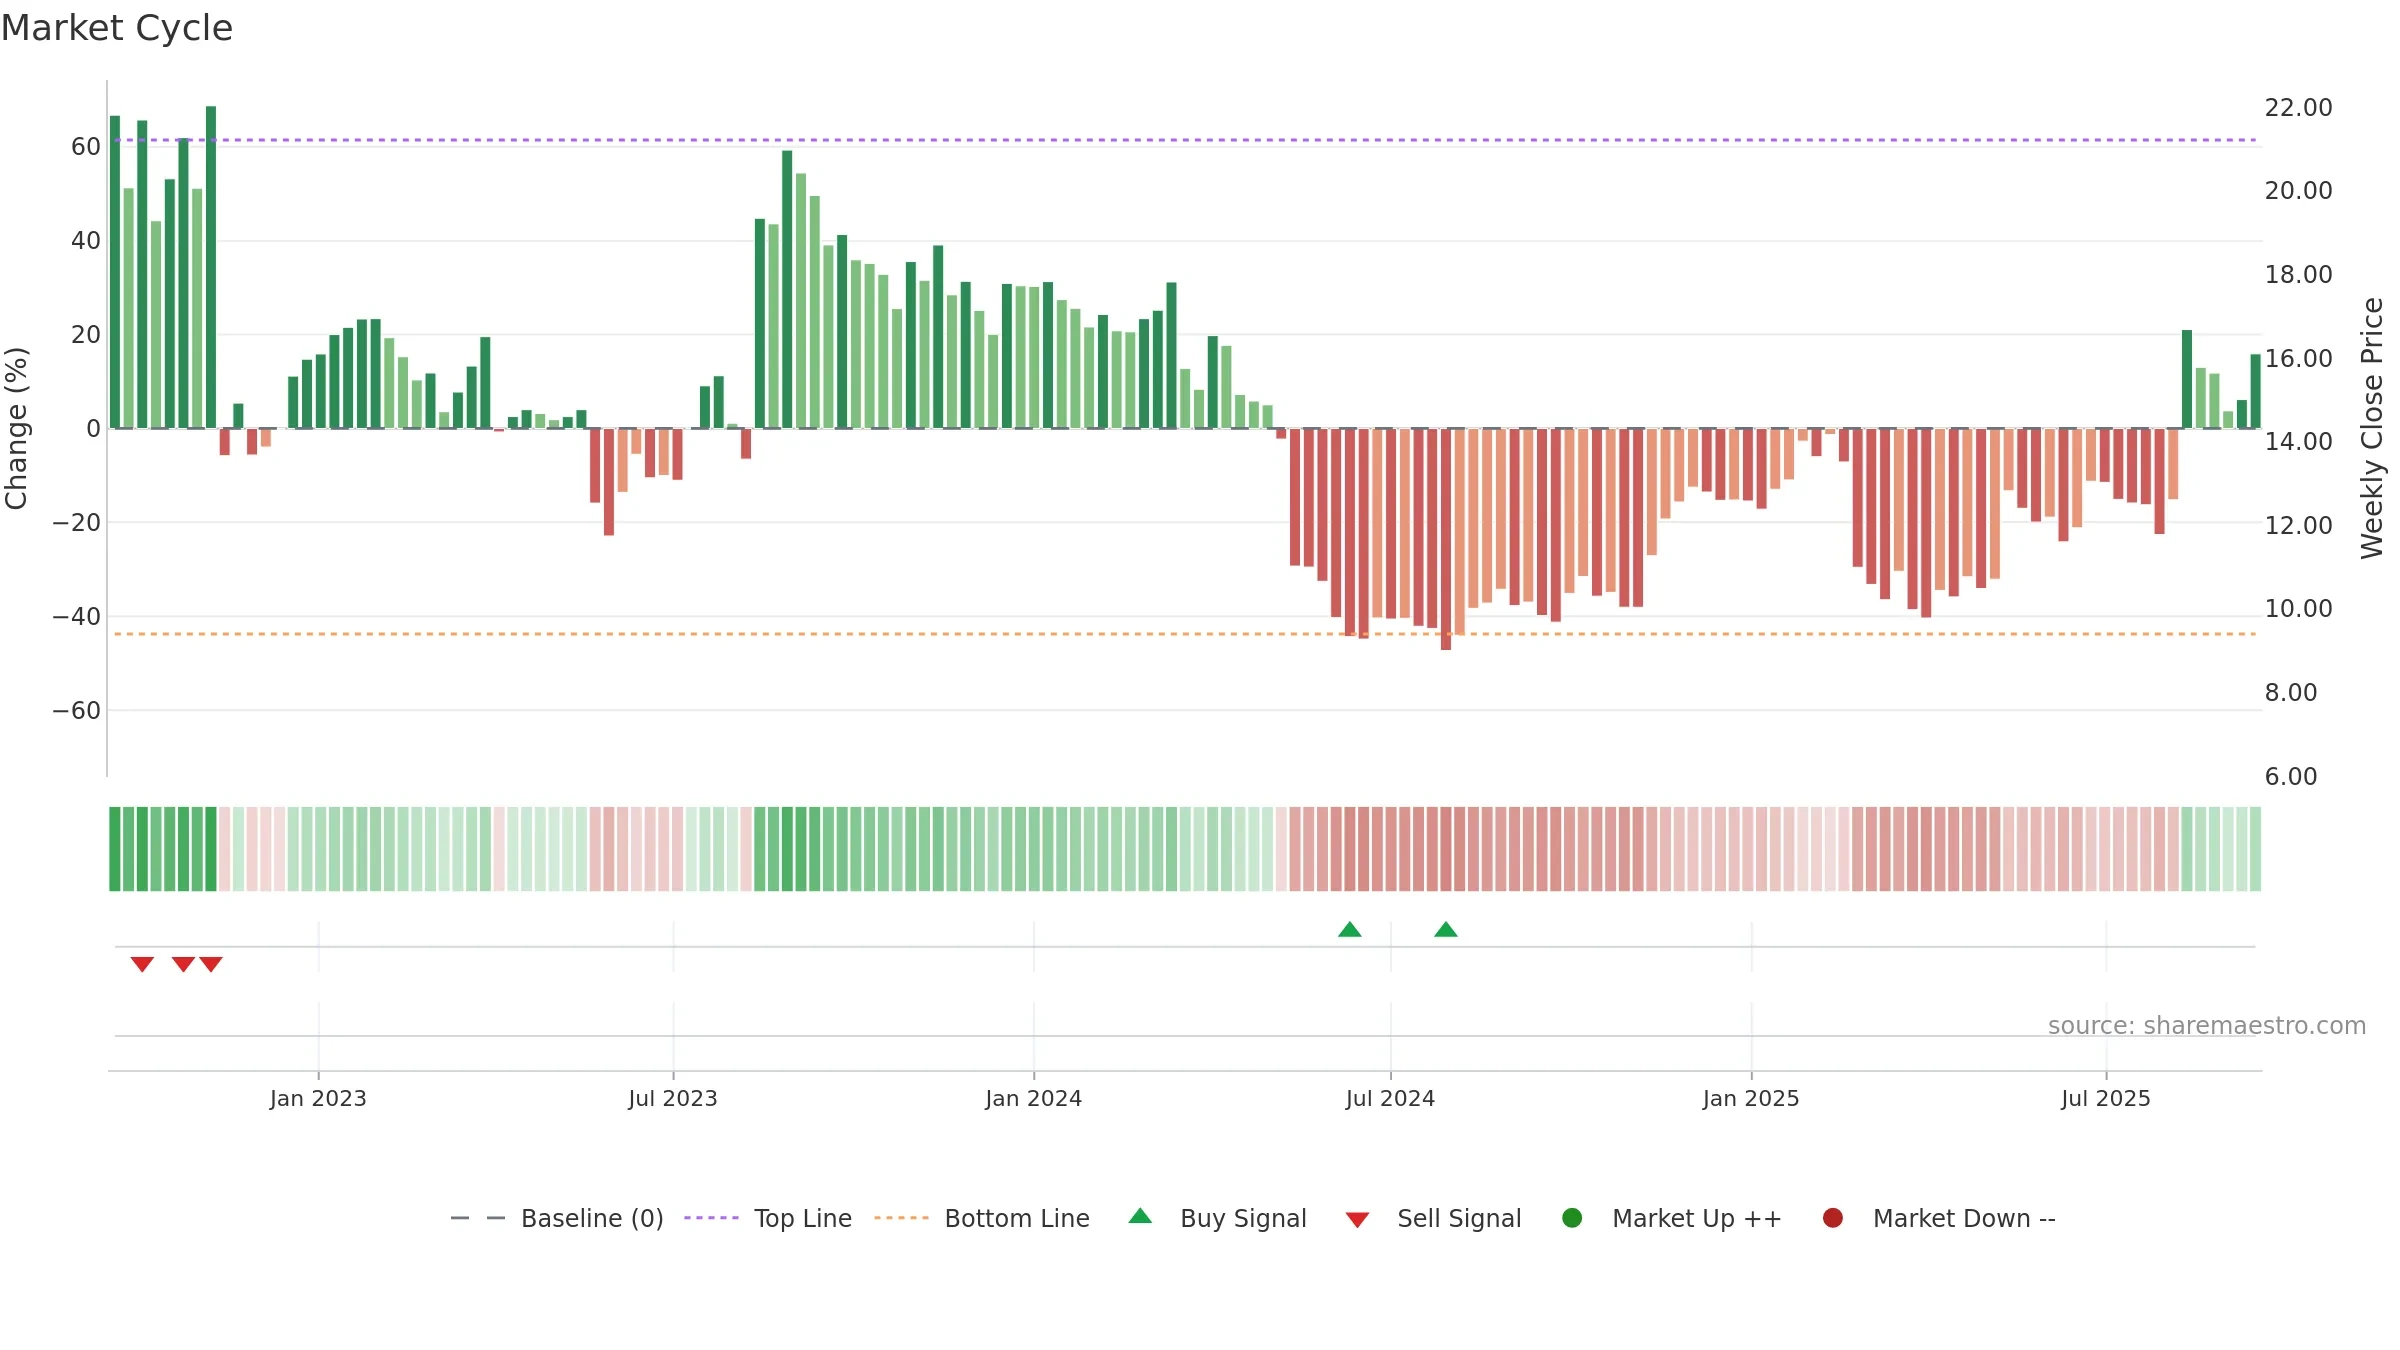Viewport: 2400px width, 1350px height.
Task: Click the Jan 2023 axis label
Action: tap(318, 1099)
